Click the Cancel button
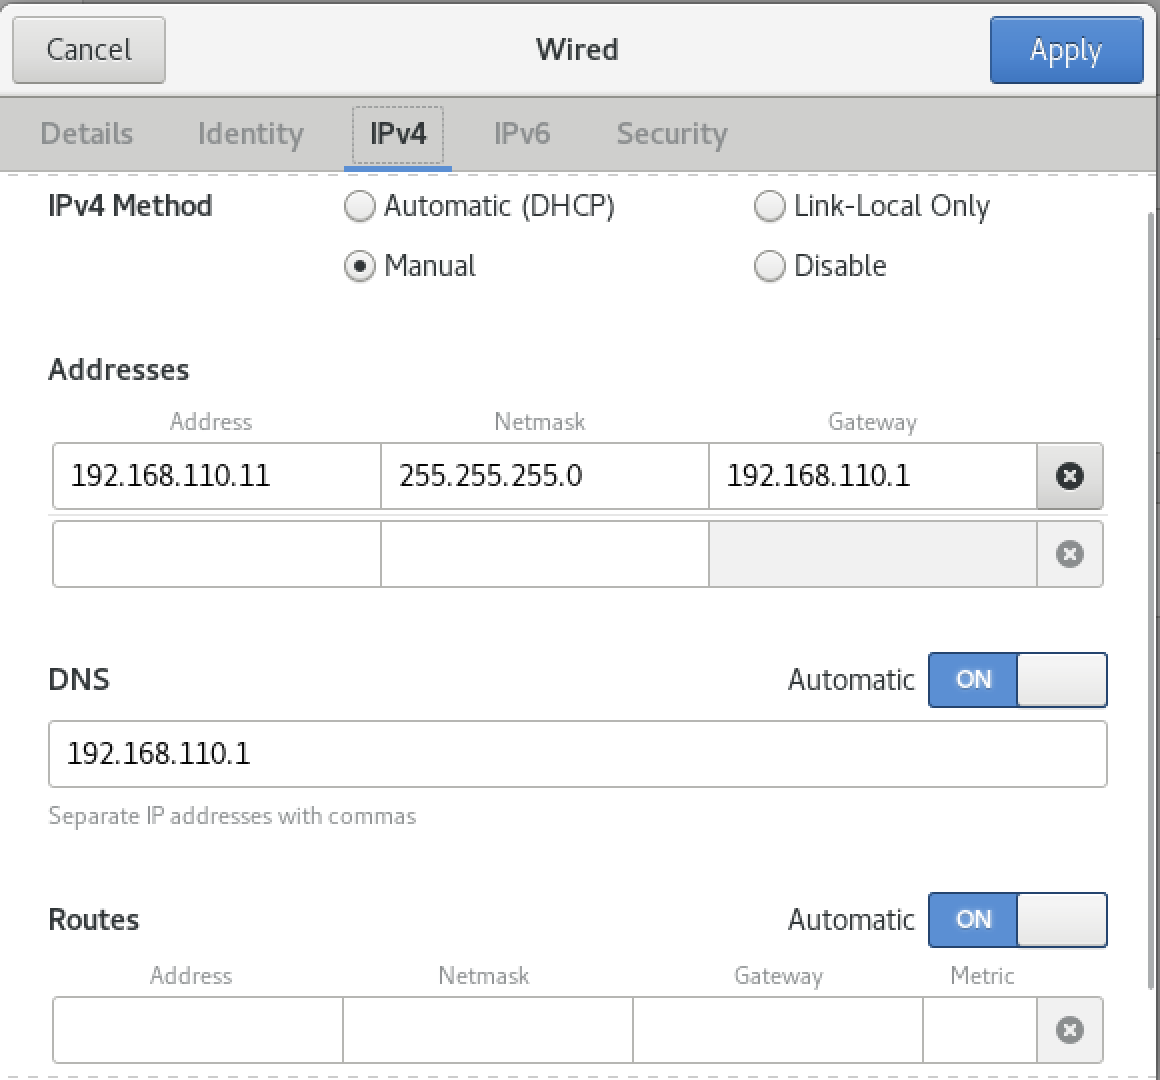The image size is (1160, 1080). pos(89,50)
